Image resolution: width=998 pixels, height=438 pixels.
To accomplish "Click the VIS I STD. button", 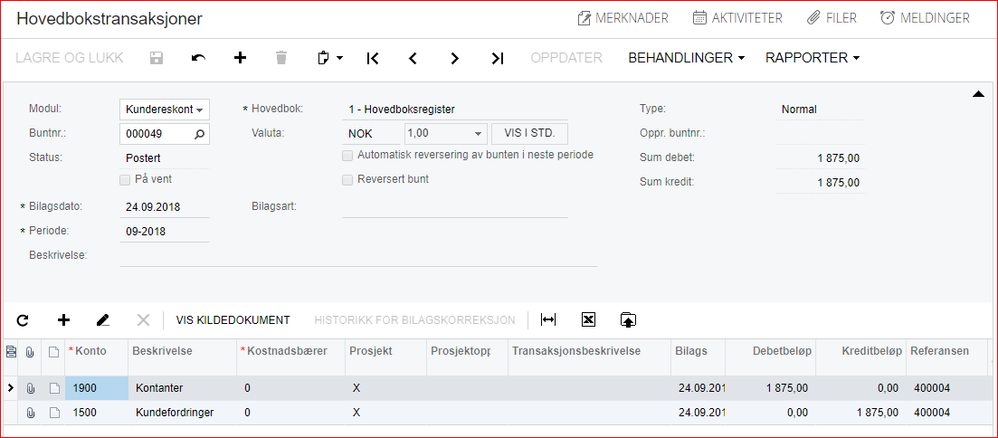I will click(530, 133).
